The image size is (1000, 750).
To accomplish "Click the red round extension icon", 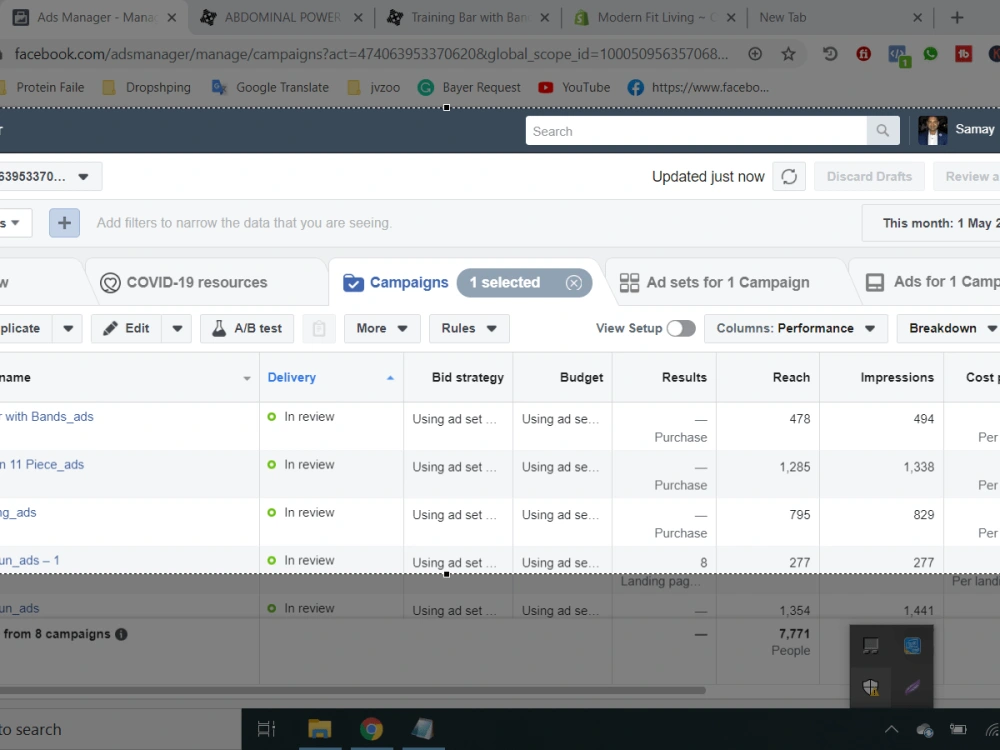I will pyautogui.click(x=864, y=54).
